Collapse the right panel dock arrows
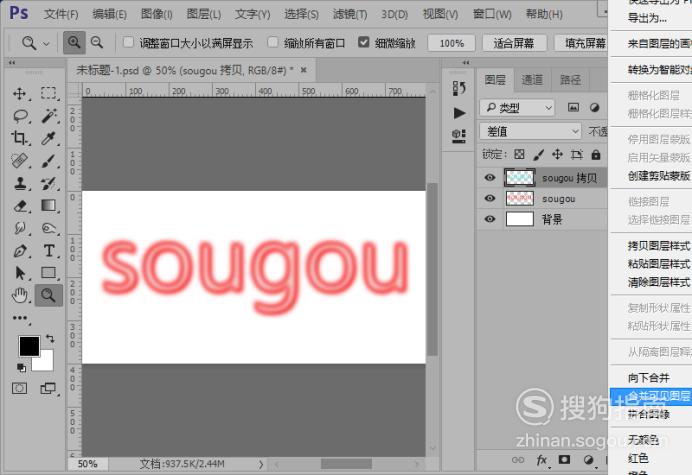The image size is (692, 475). coord(466,63)
